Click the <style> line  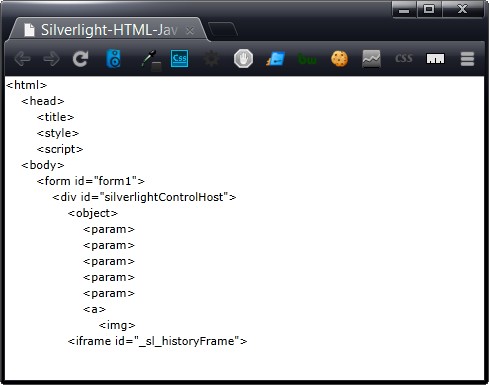pyautogui.click(x=58, y=133)
